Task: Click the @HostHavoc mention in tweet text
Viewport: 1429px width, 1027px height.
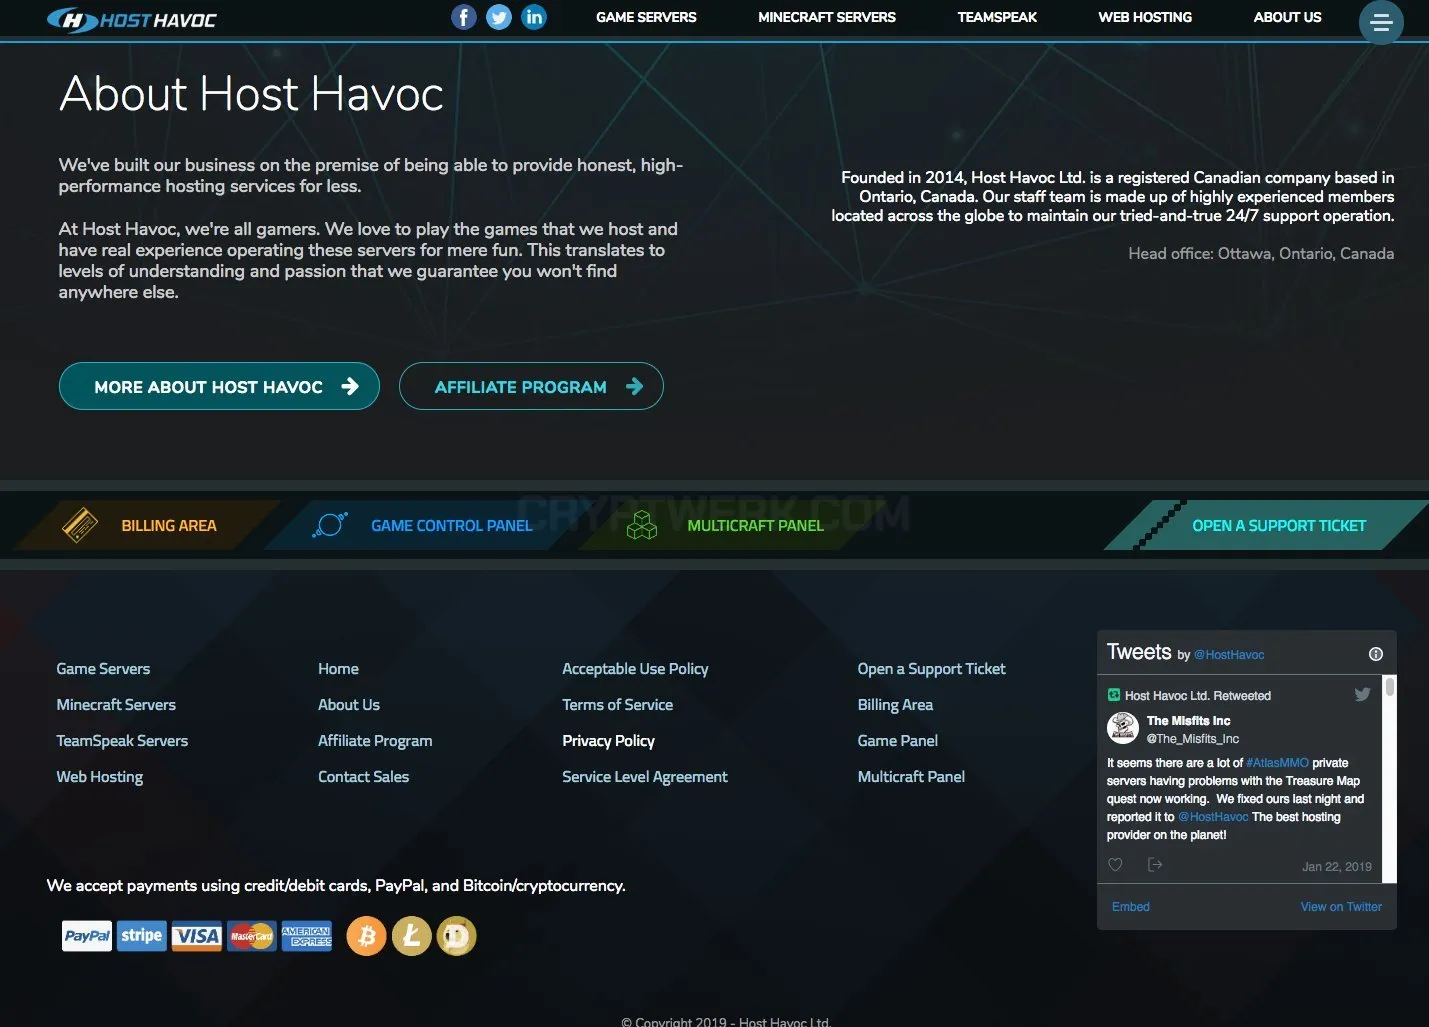Action: (1213, 817)
